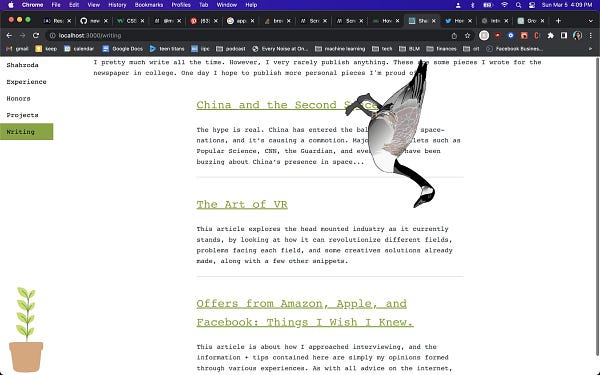Open the Edit menu
Screen dimensions: 600x375
74,5
